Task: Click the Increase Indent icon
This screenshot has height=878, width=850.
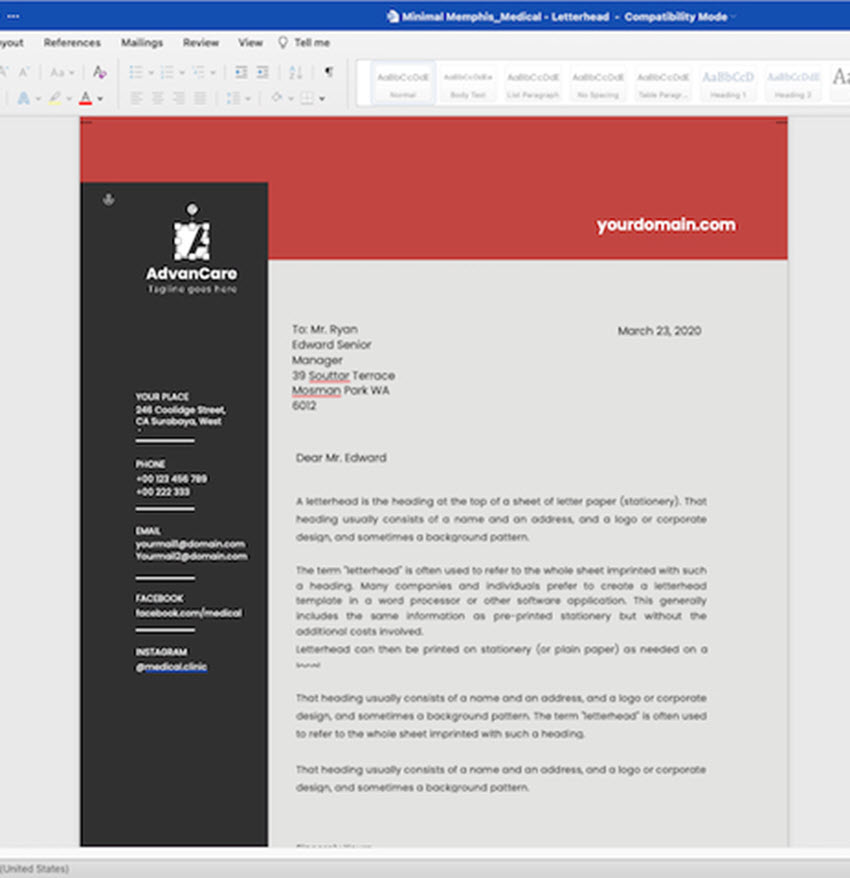Action: pos(262,72)
